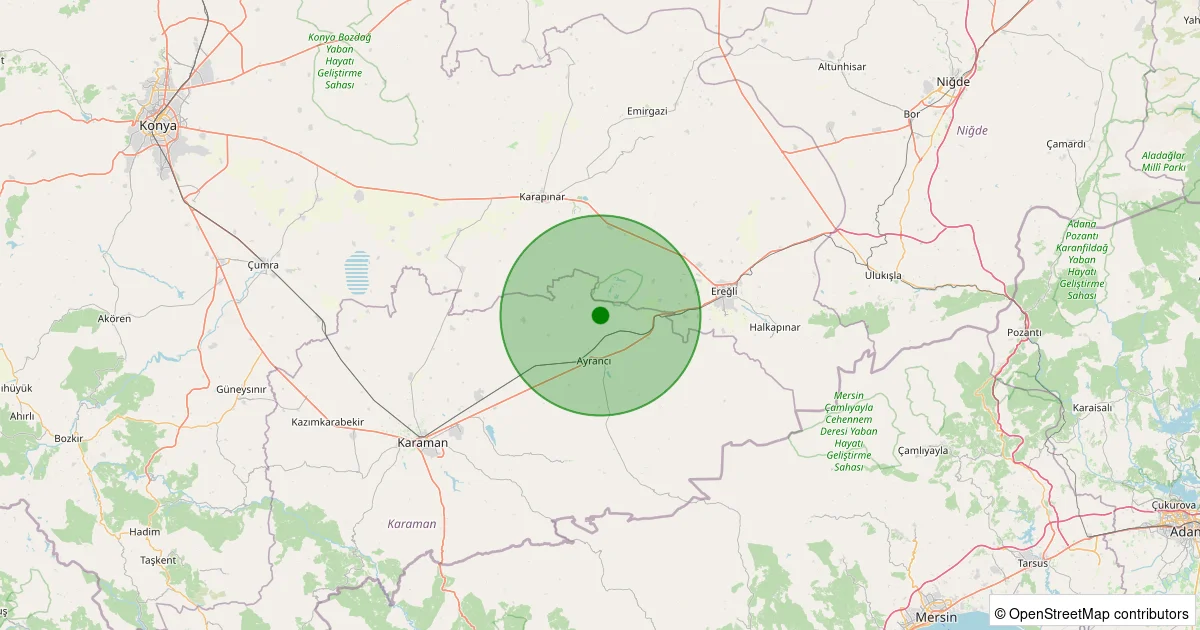
Task: Select the Aladağlar Milli Parkı label
Action: tap(1163, 161)
